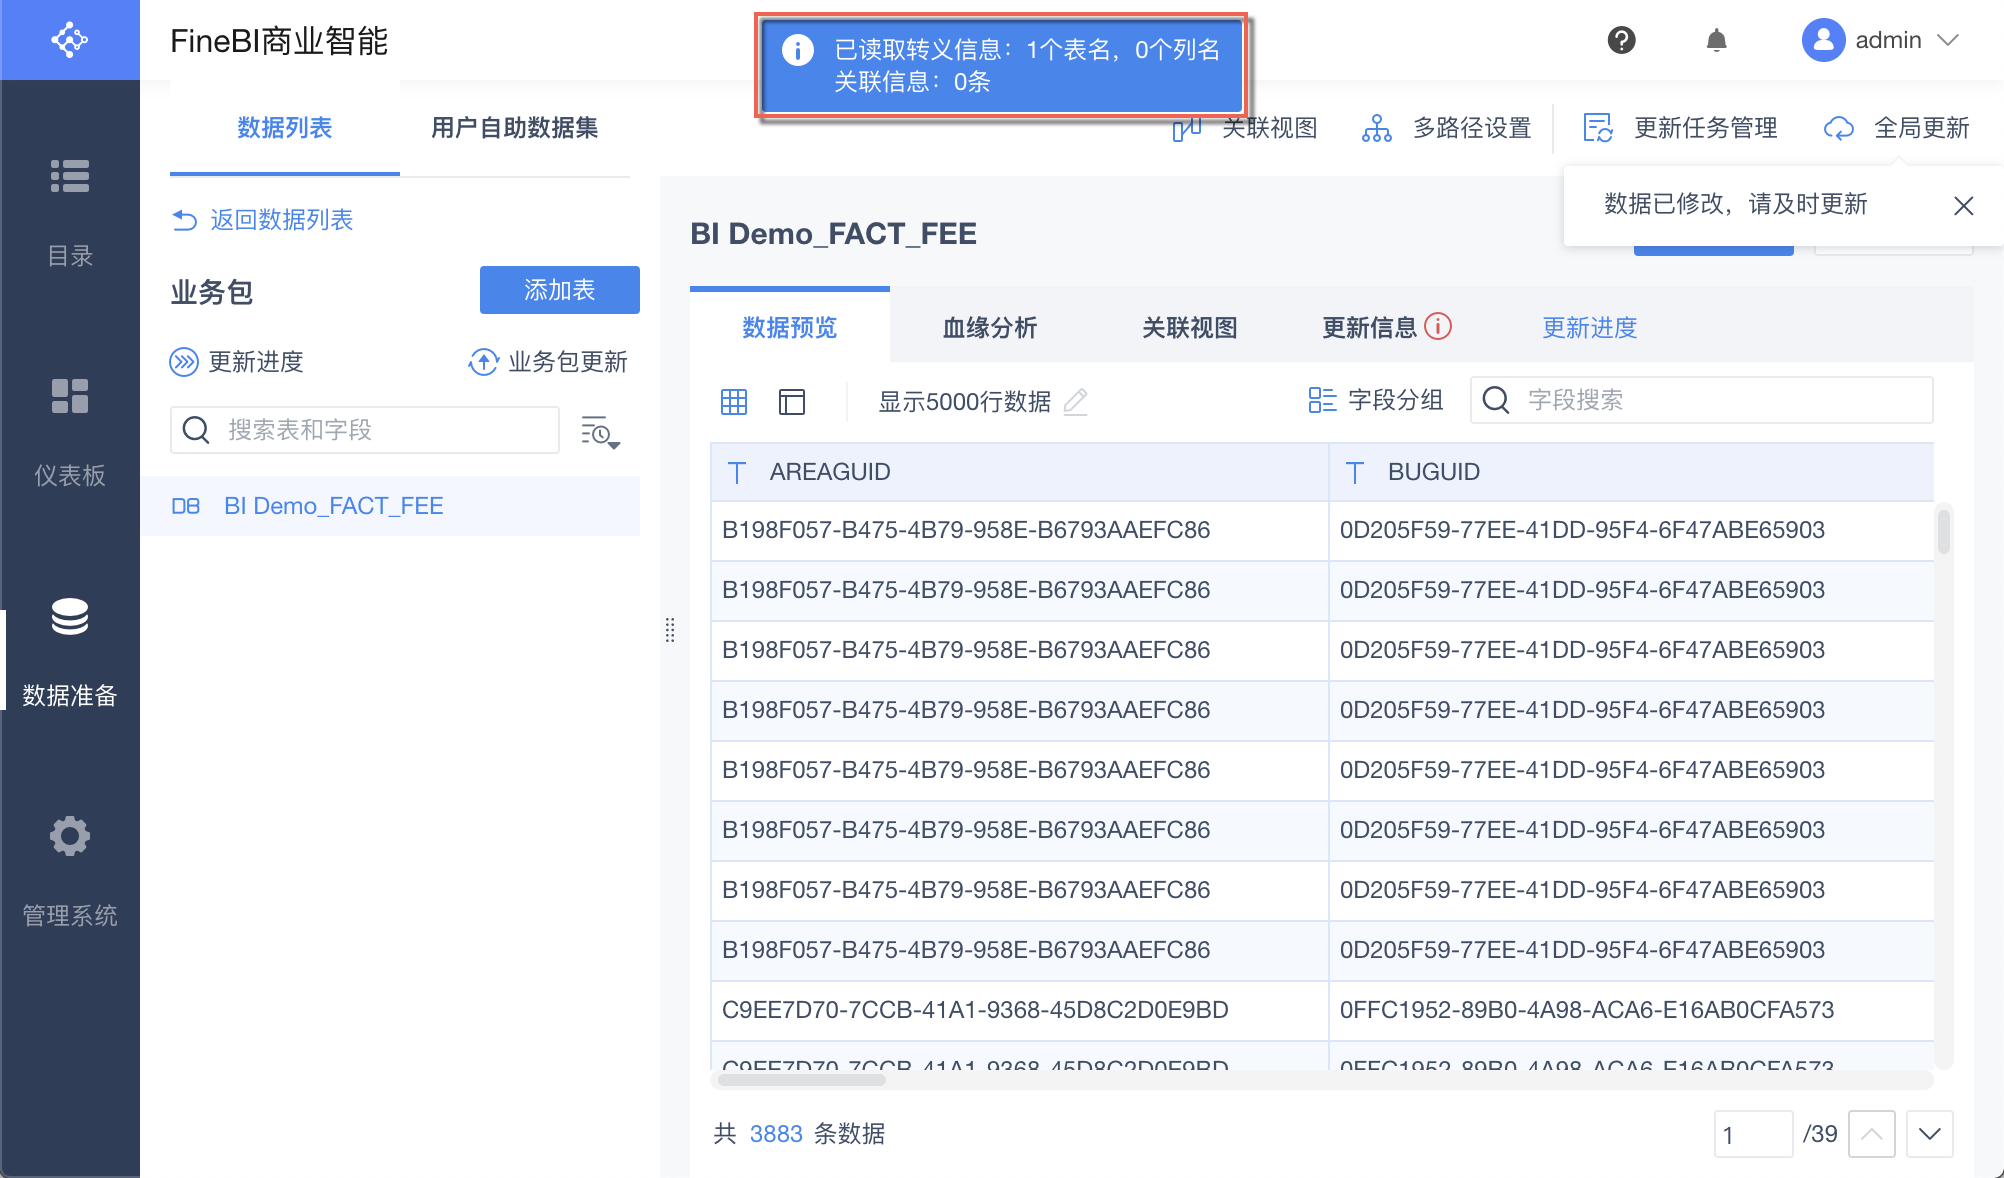Click the business package update icon
Screen dimensions: 2004x1178
pos(484,362)
